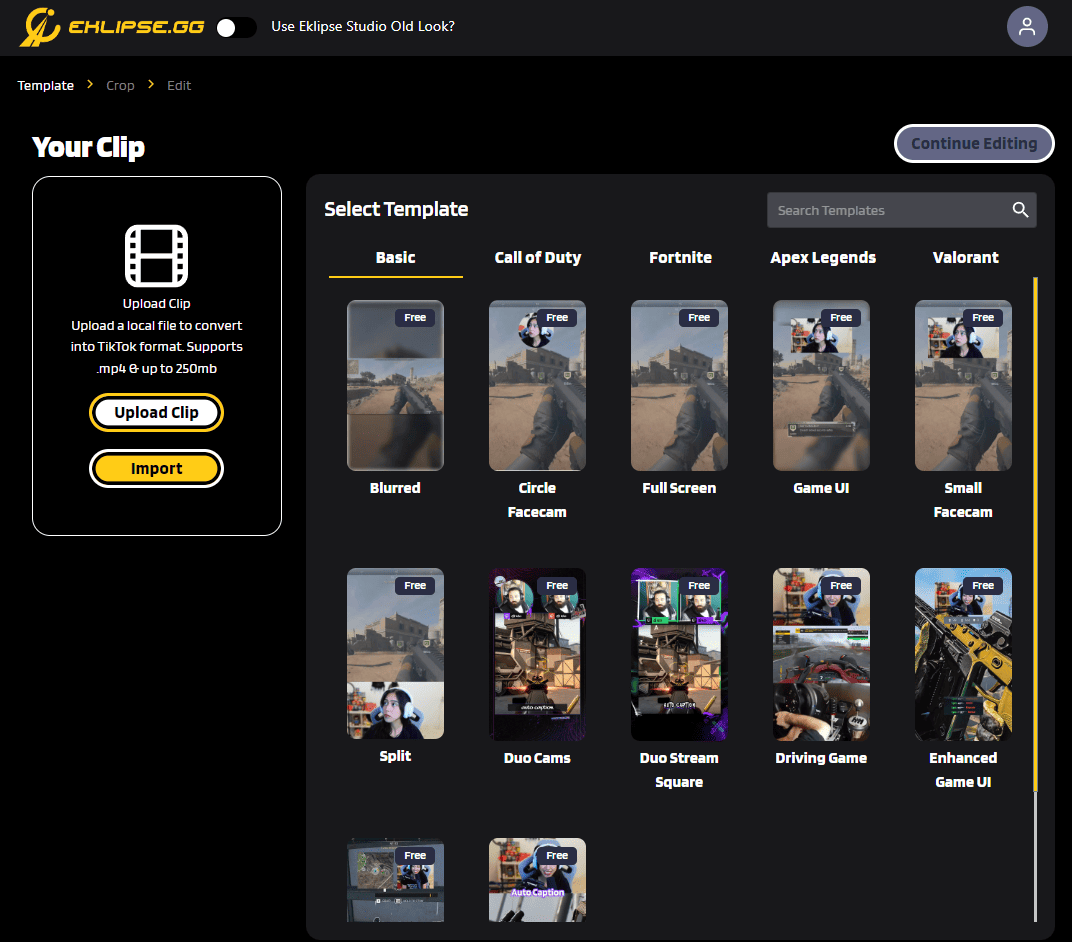This screenshot has width=1072, height=942.
Task: Go to the Edit breadcrumb step
Action: [x=179, y=85]
